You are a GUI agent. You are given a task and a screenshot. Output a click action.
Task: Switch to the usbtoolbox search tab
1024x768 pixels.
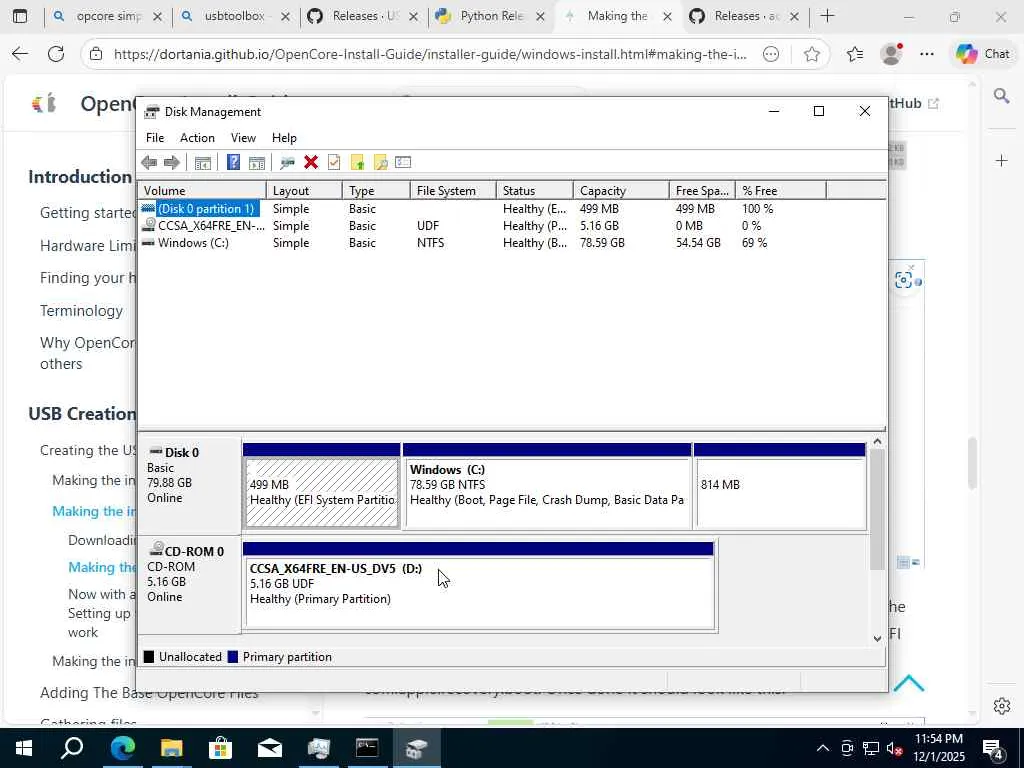(x=236, y=16)
